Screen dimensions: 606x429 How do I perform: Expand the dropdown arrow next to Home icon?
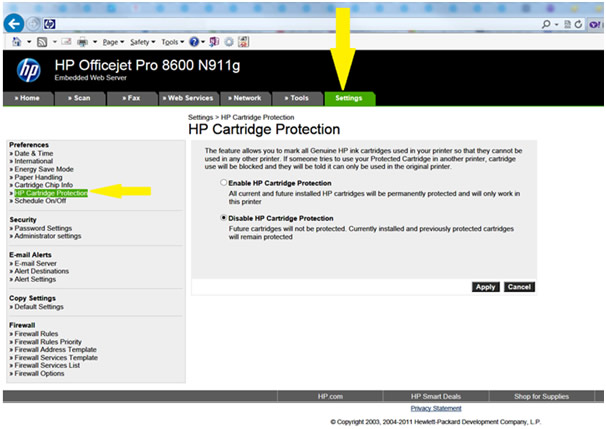[29, 42]
